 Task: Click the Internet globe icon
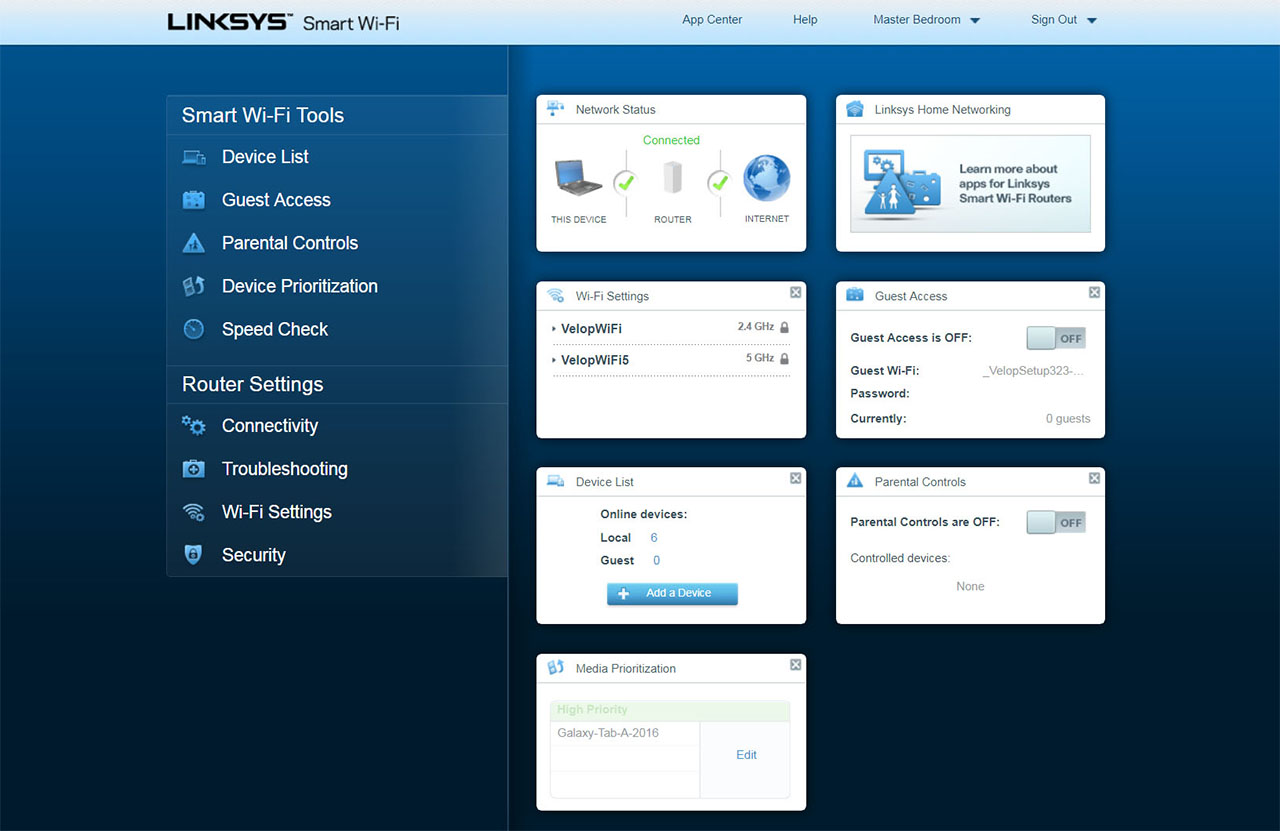pyautogui.click(x=767, y=178)
